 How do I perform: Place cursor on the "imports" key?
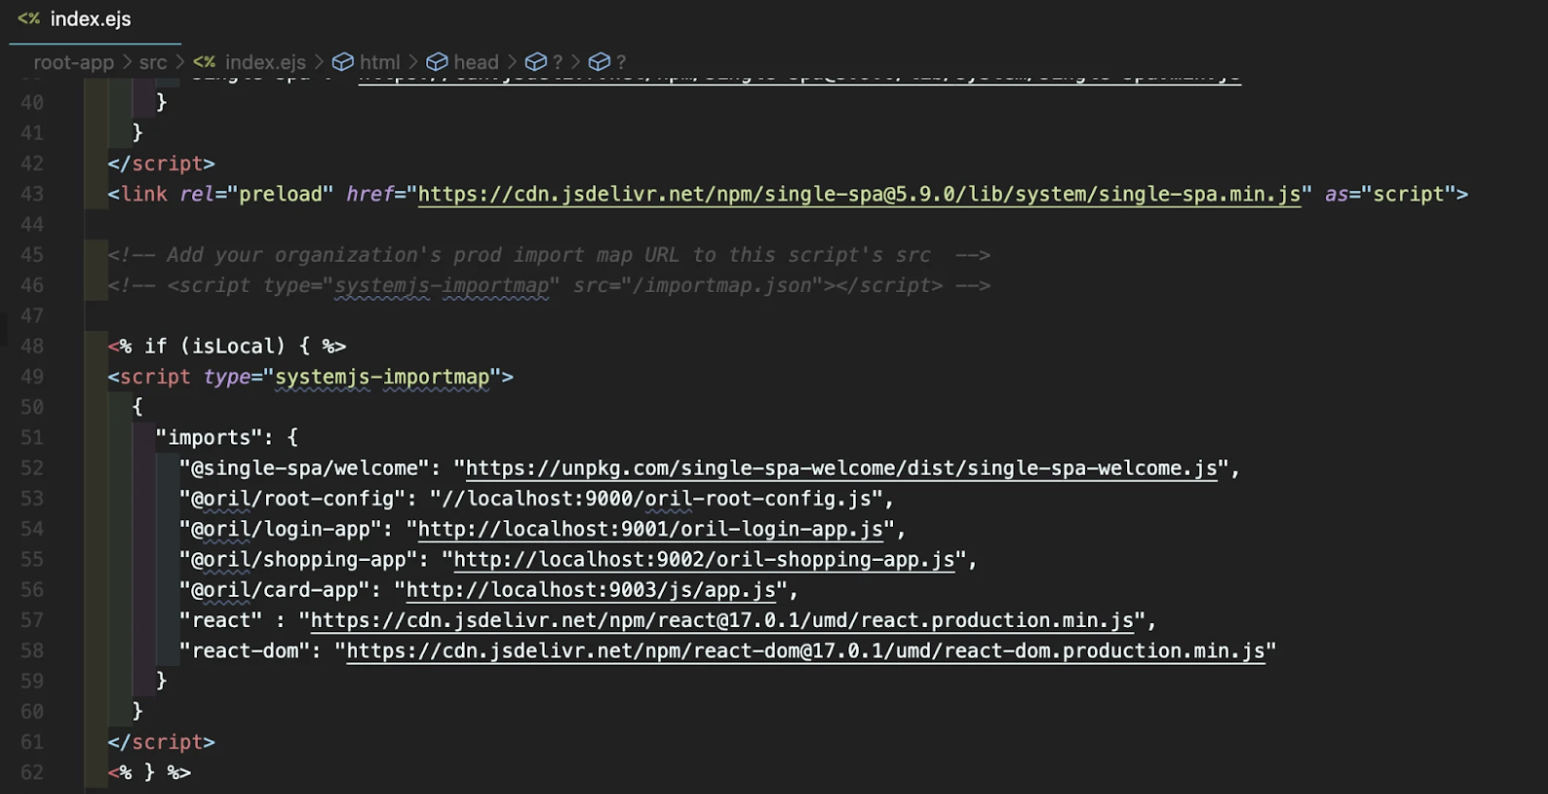click(x=210, y=437)
